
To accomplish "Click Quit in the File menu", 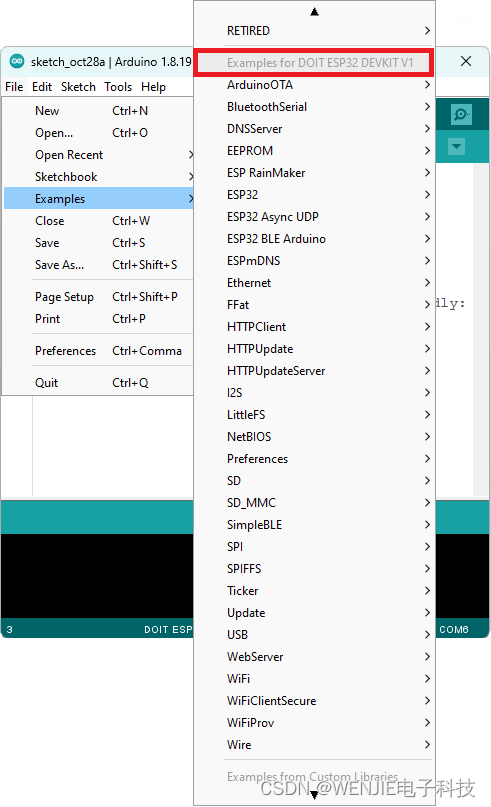I will coord(99,382).
